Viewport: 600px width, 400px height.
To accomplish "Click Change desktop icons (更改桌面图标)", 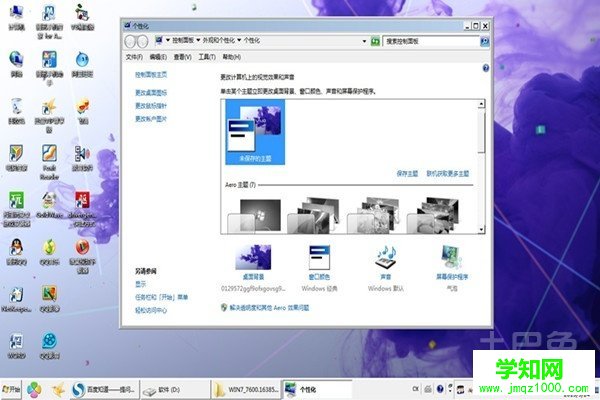I will point(151,93).
